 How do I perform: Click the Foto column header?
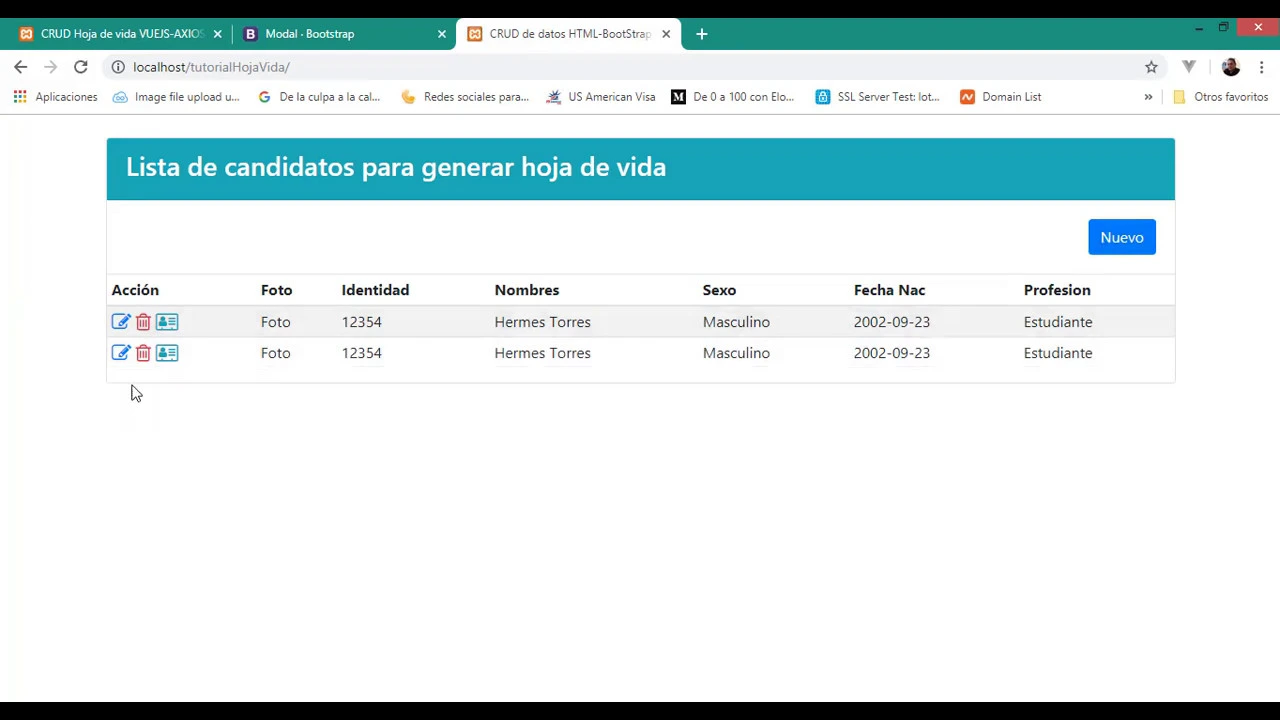[277, 290]
